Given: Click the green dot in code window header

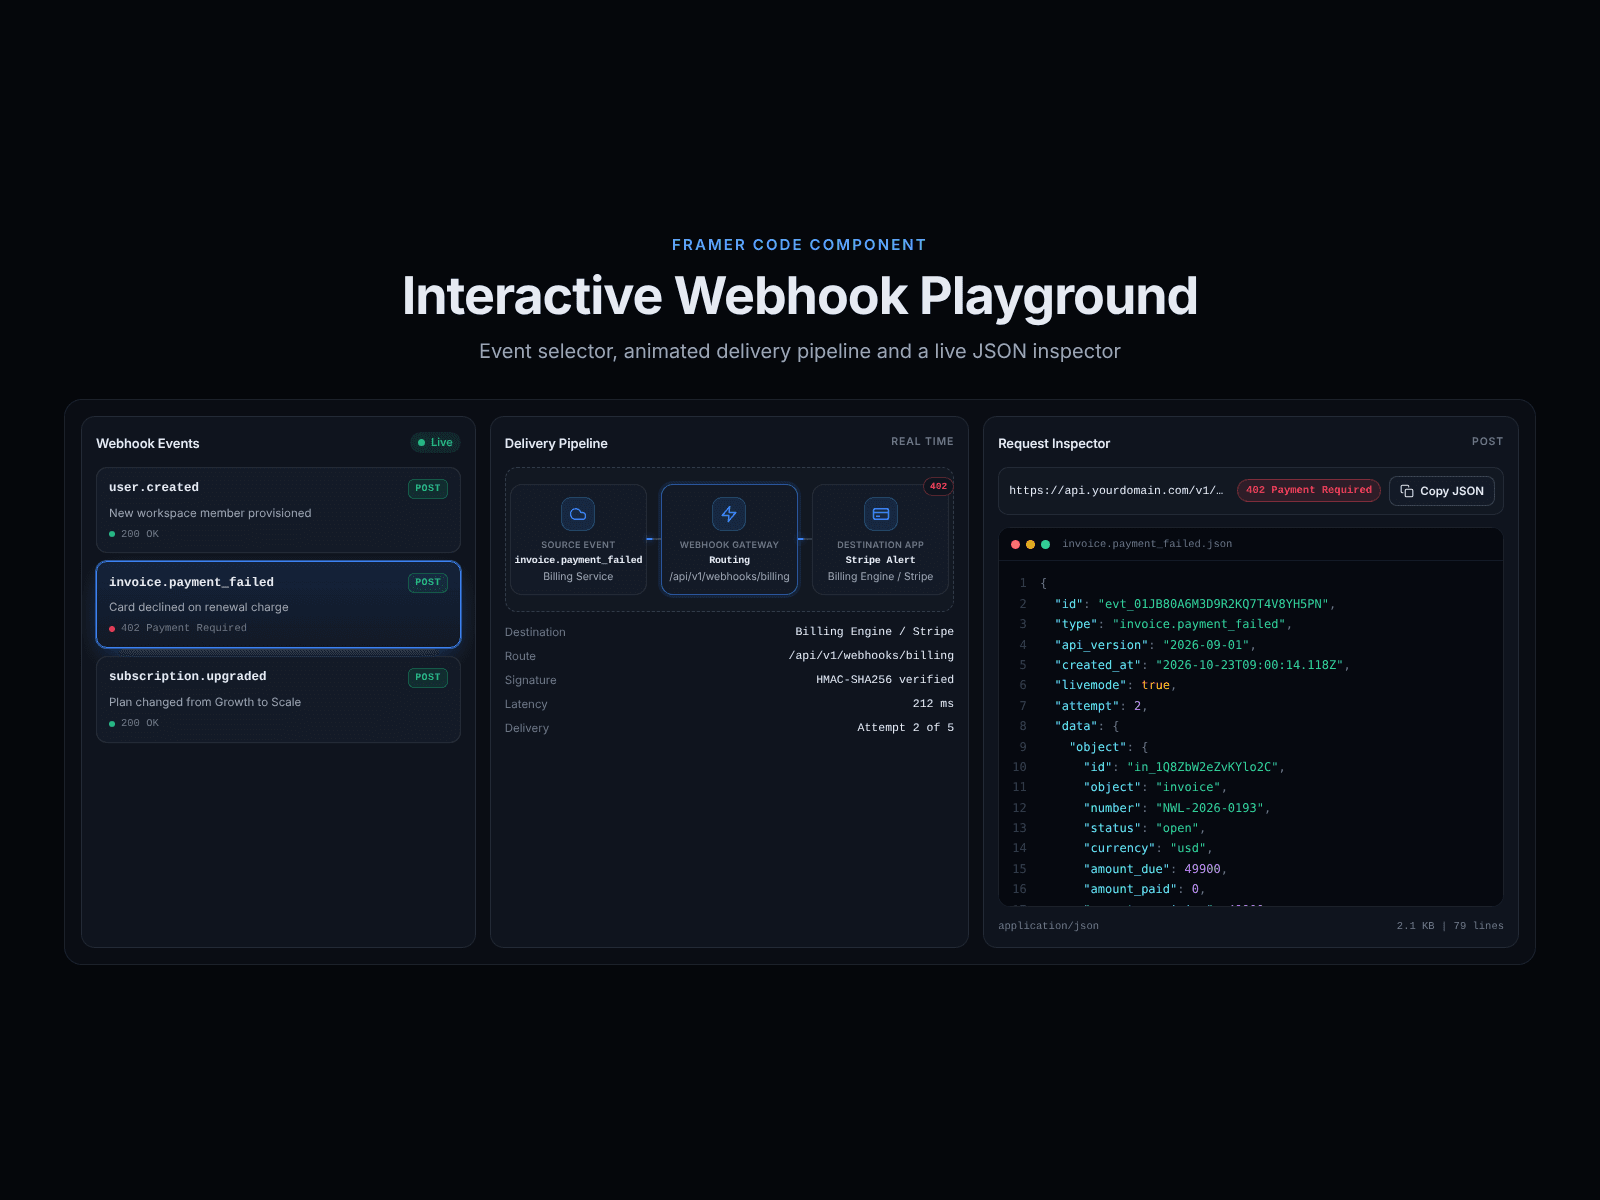Looking at the screenshot, I should [x=1045, y=544].
